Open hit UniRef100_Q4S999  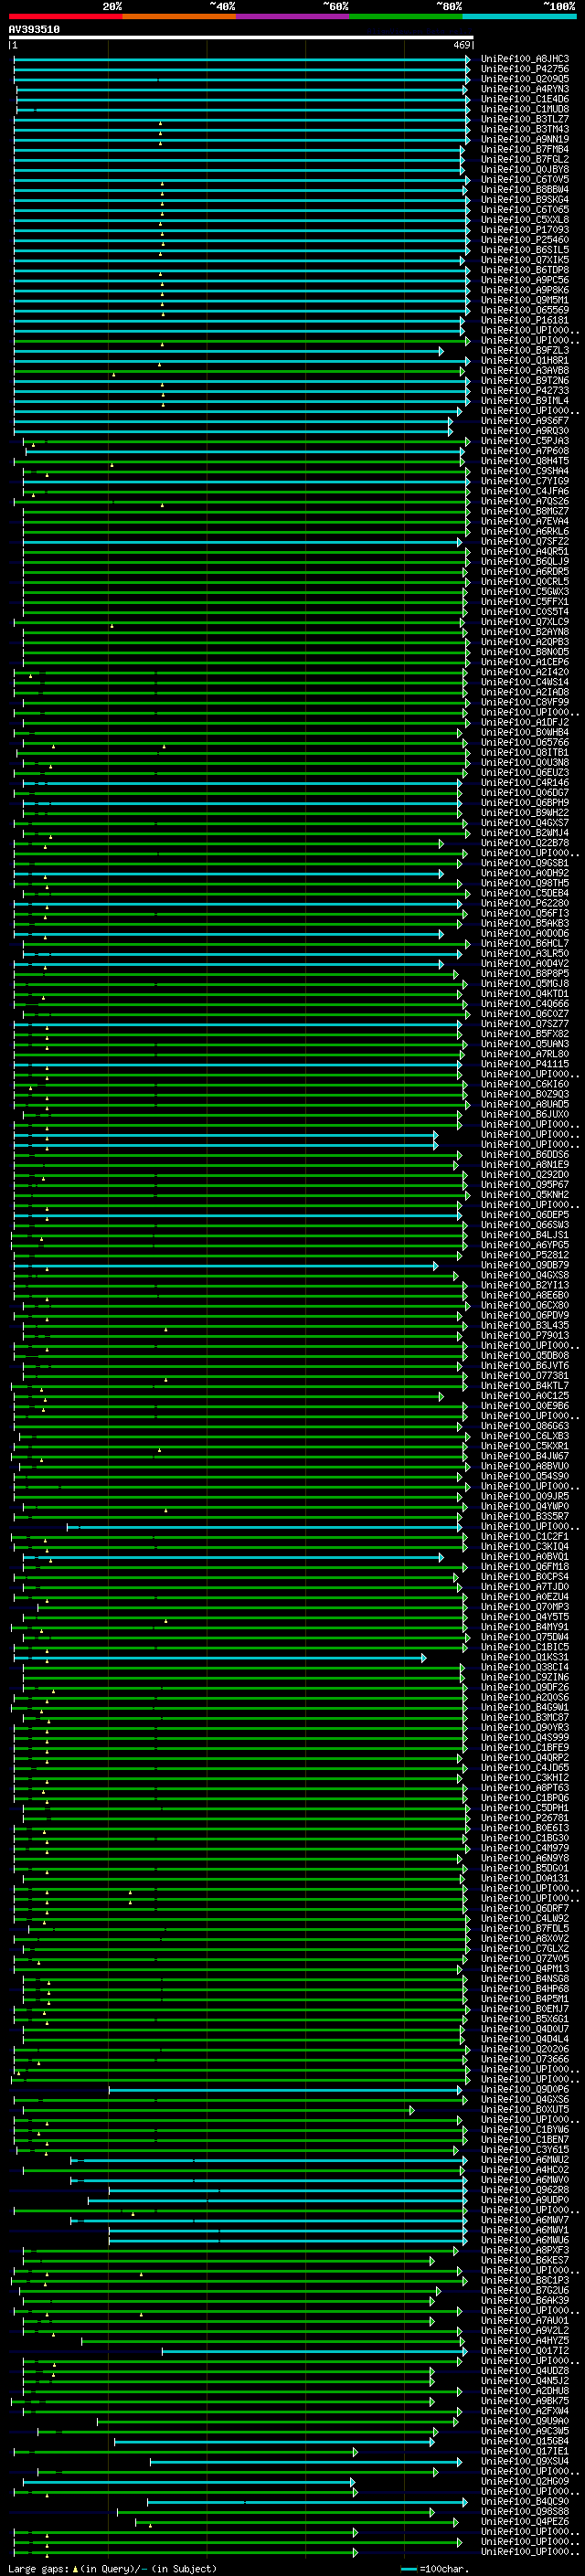pos(525,1737)
